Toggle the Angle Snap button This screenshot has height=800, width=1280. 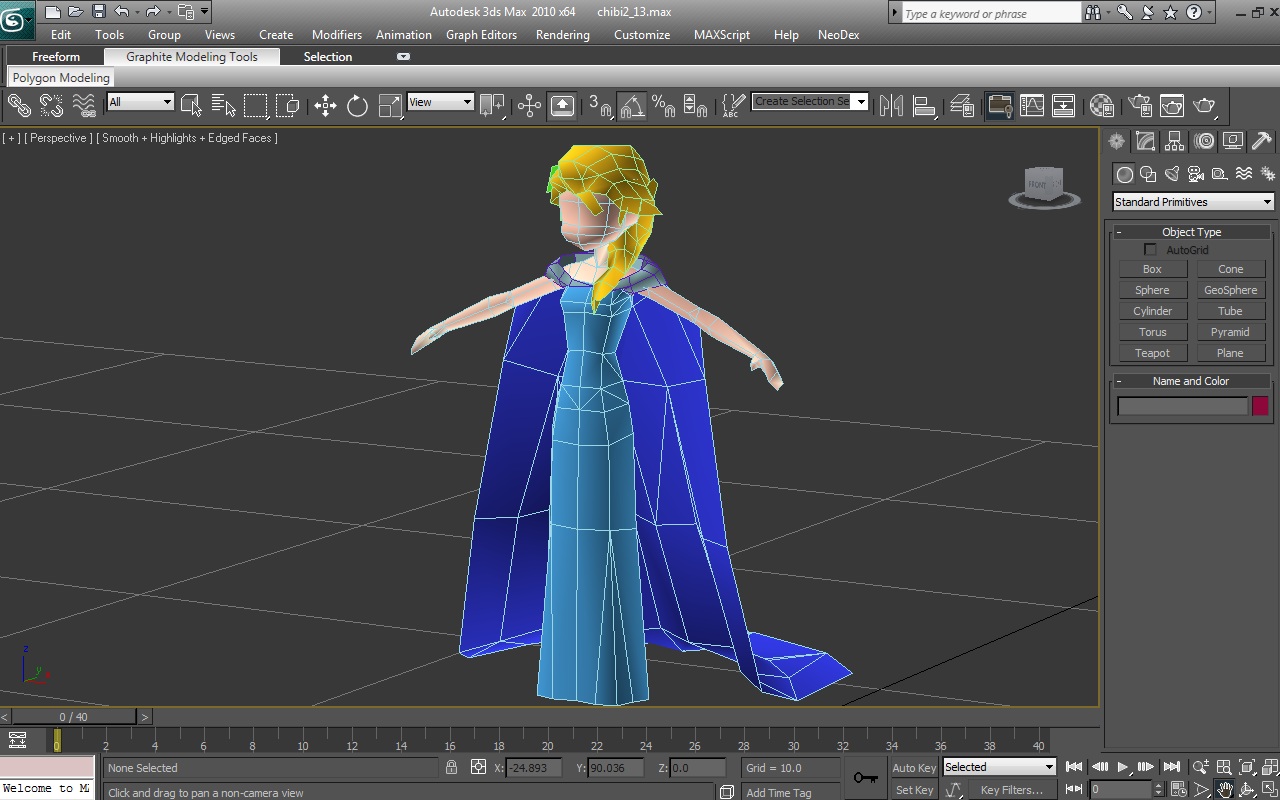click(631, 105)
